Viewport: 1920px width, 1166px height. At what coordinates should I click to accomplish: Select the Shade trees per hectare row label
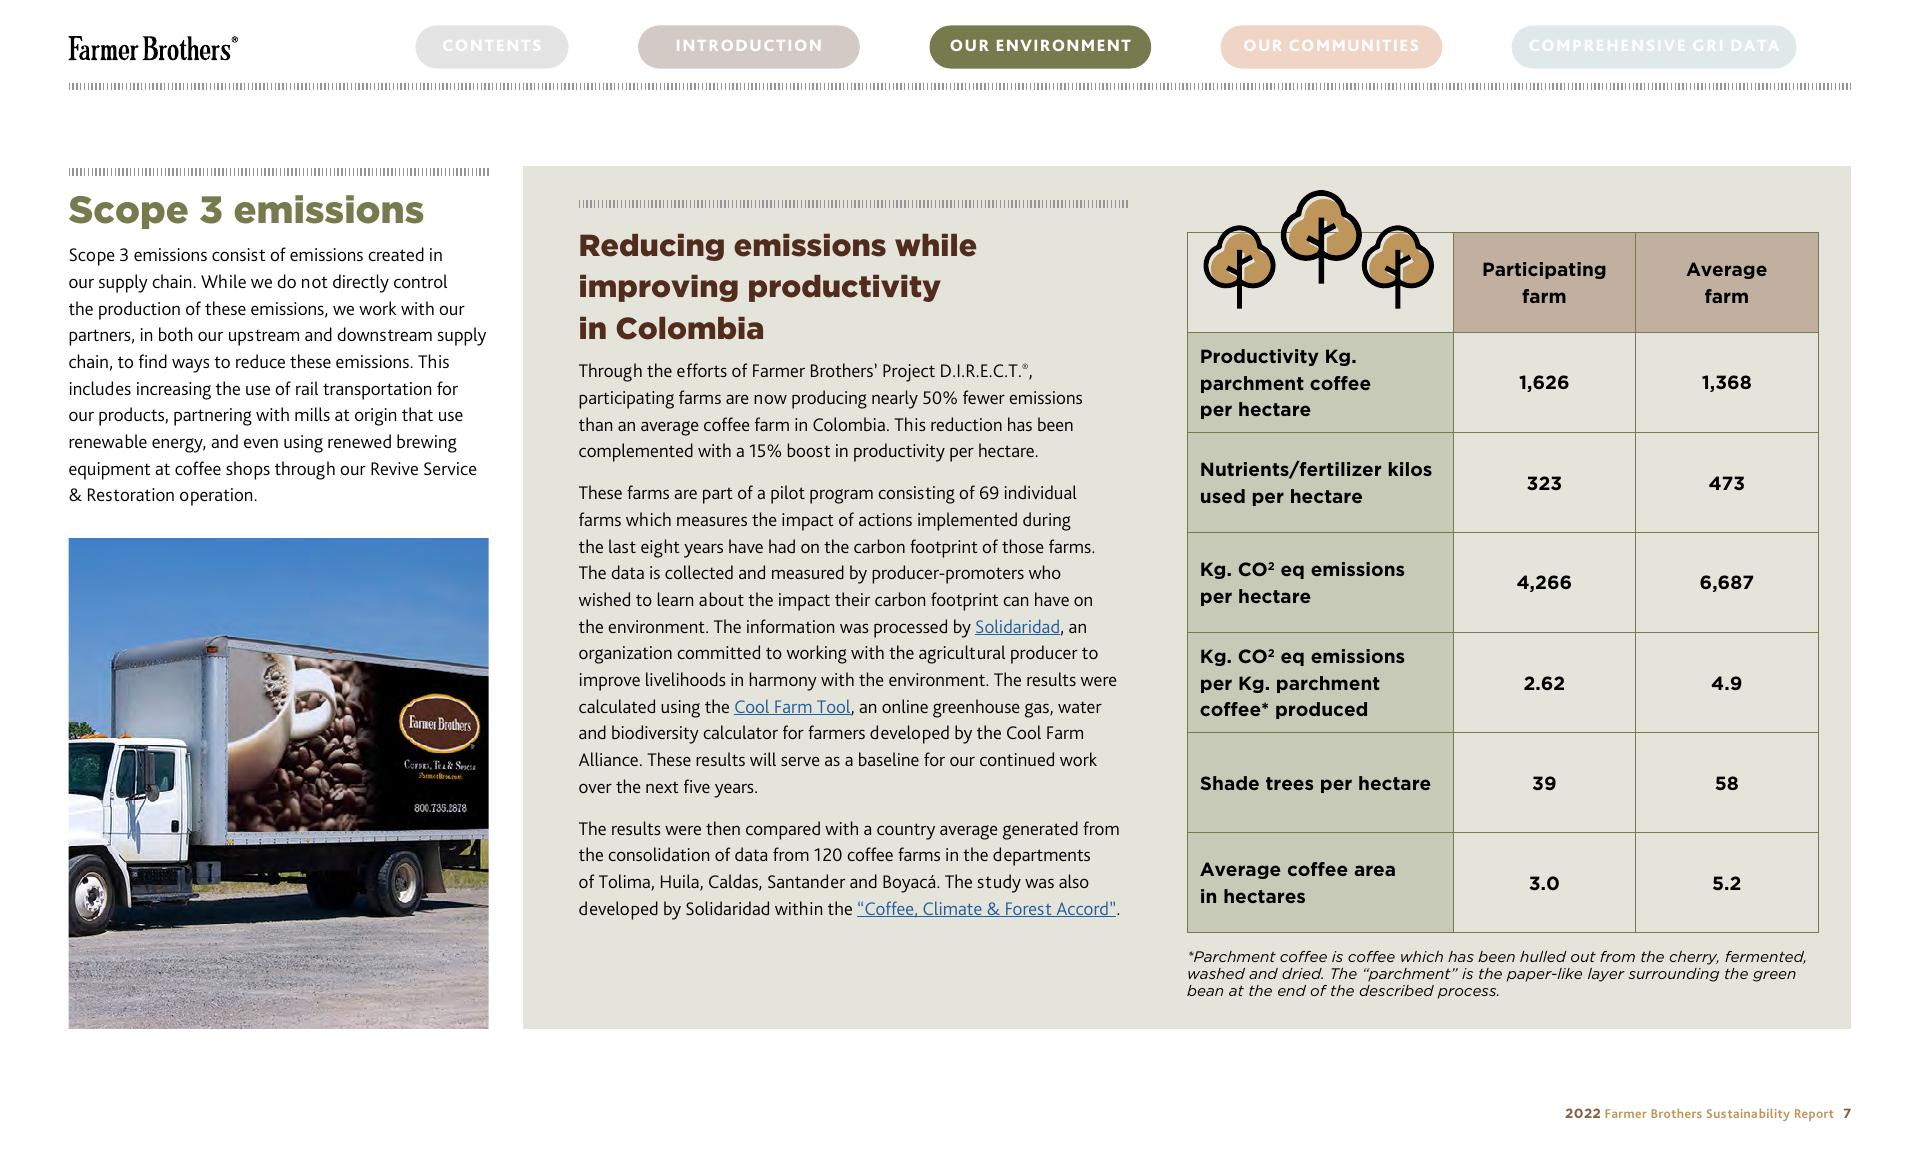[x=1314, y=783]
